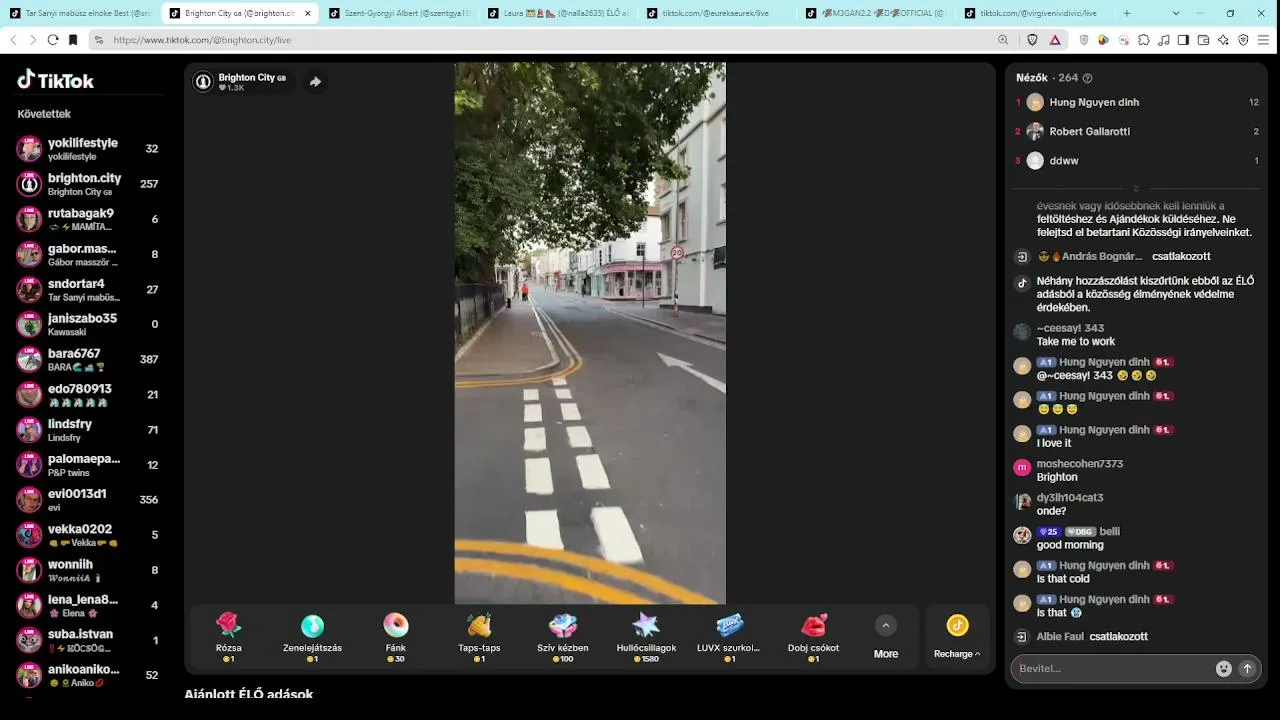Screen dimensions: 1280x720
Task: Send the LUVX szurkoló gift
Action: [x=730, y=636]
